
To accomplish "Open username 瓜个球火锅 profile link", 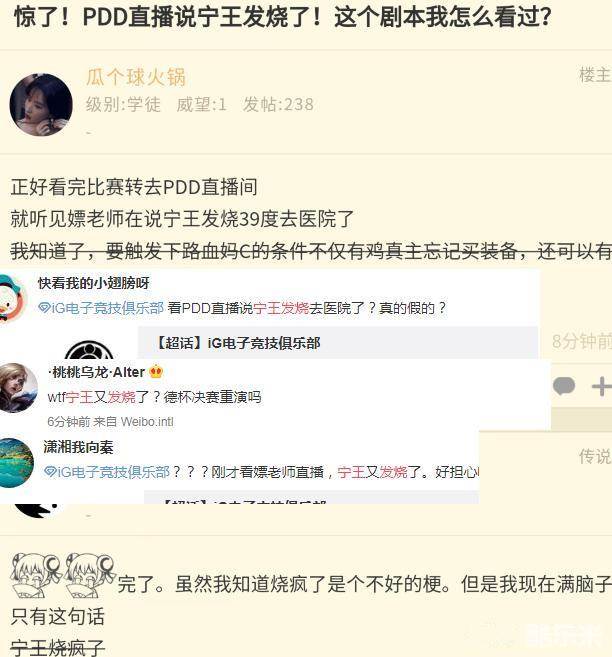I will [x=135, y=77].
